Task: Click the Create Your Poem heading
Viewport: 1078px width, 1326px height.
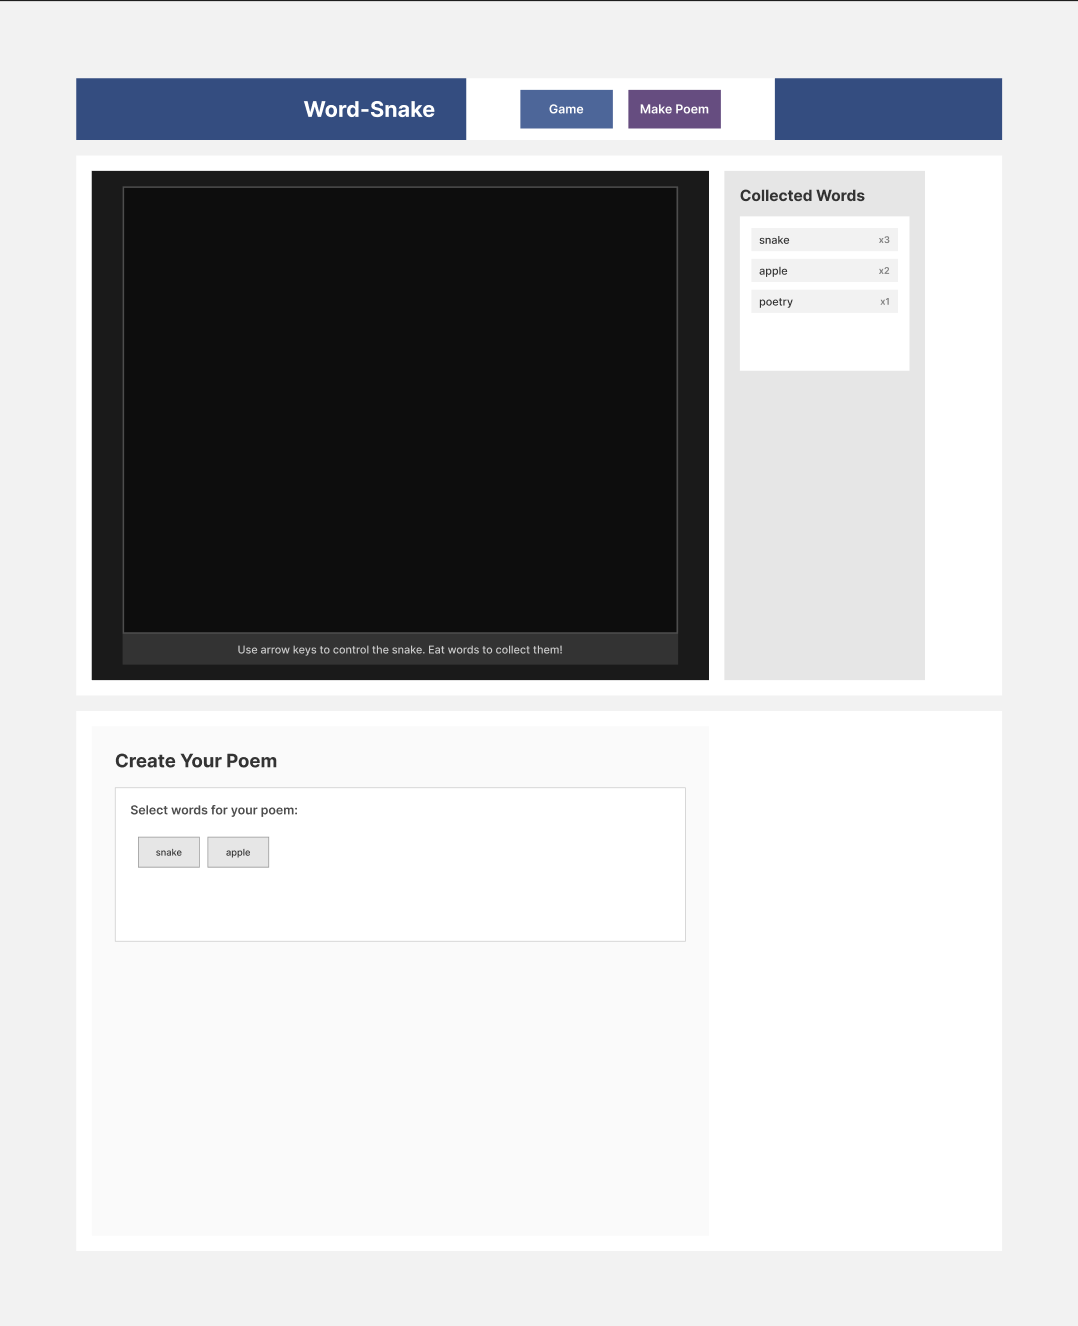Action: [x=196, y=761]
